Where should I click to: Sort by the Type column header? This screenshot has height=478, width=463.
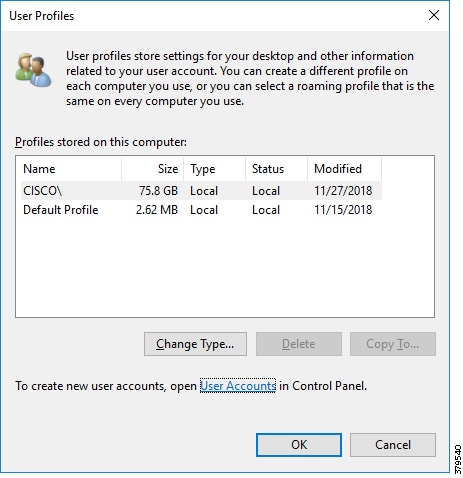(x=215, y=169)
